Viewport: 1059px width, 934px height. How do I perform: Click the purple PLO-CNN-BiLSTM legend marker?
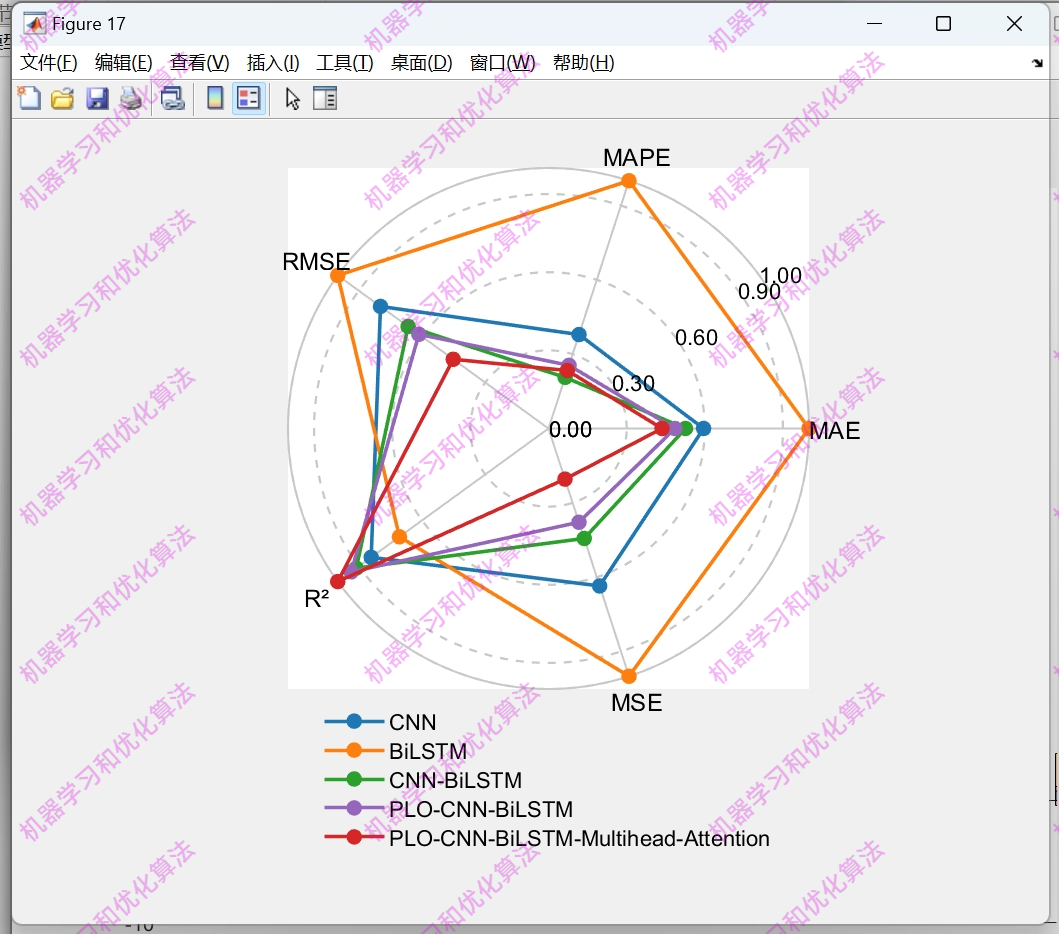(354, 808)
